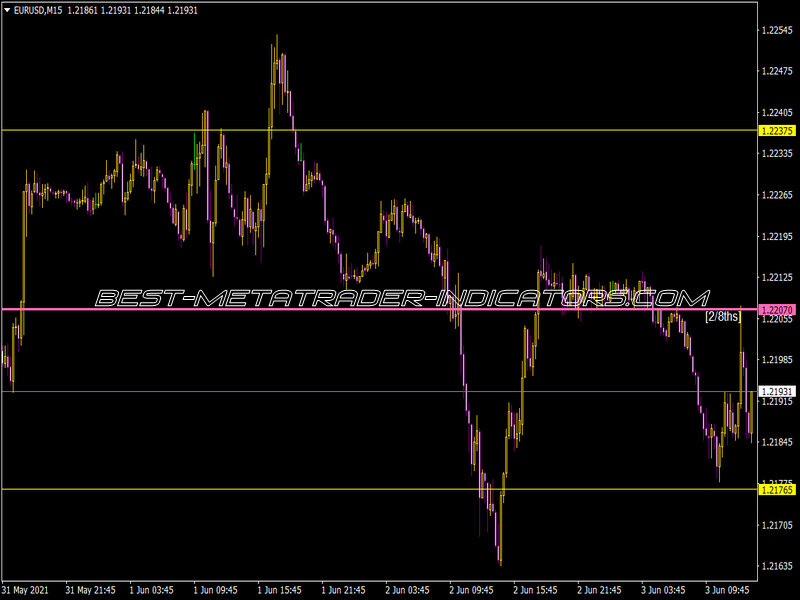Open the chart menu triangle beside EURUSD,M15
This screenshot has width=800, height=600.
tap(7, 10)
